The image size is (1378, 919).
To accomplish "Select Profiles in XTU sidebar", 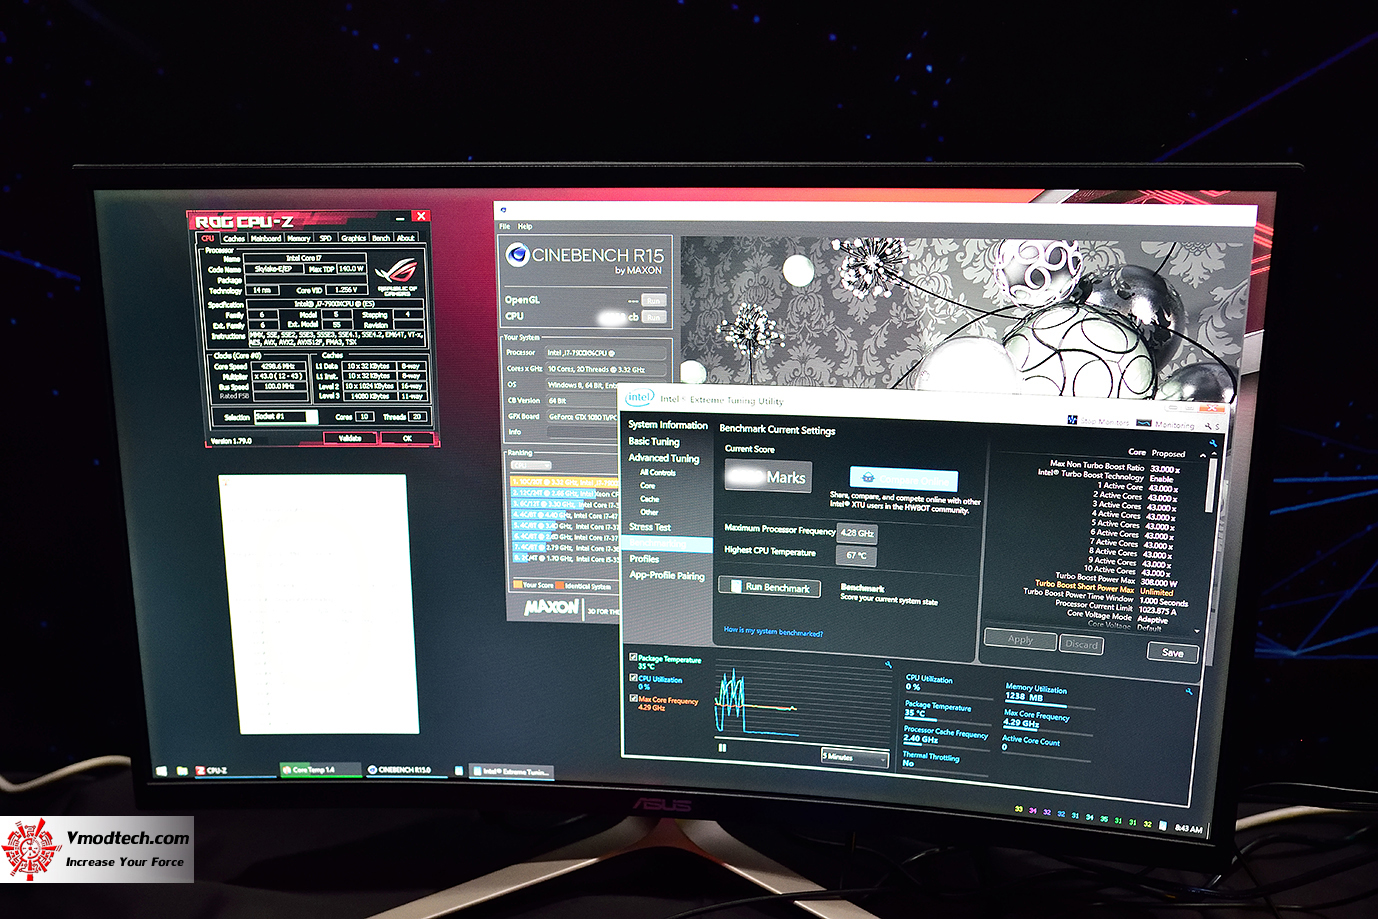I will pyautogui.click(x=644, y=559).
